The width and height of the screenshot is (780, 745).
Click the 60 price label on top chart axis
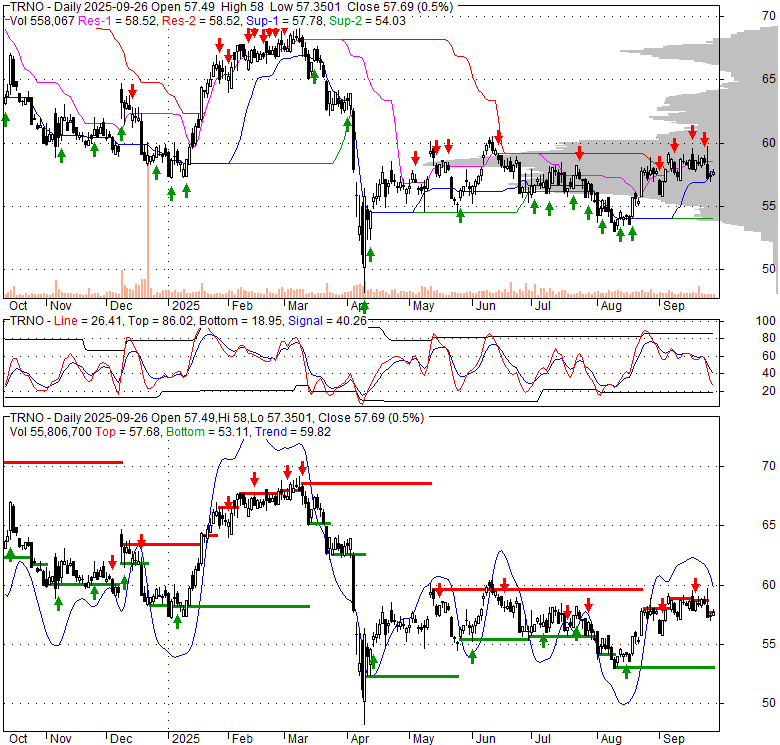point(769,143)
